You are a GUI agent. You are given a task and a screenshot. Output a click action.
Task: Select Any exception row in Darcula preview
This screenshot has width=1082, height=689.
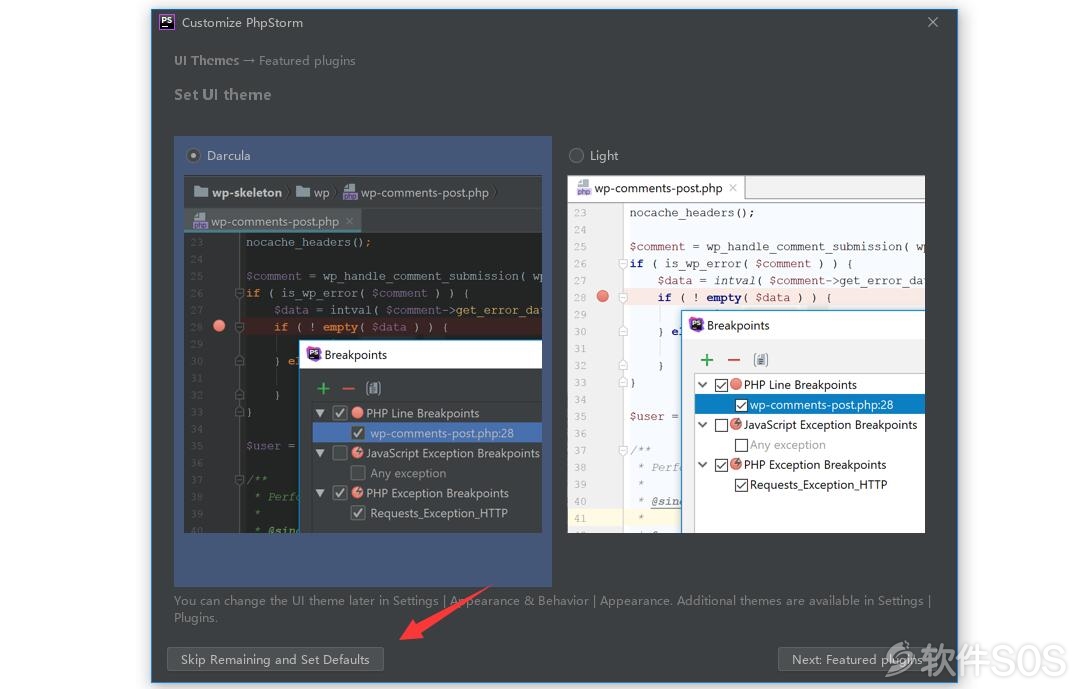427,473
